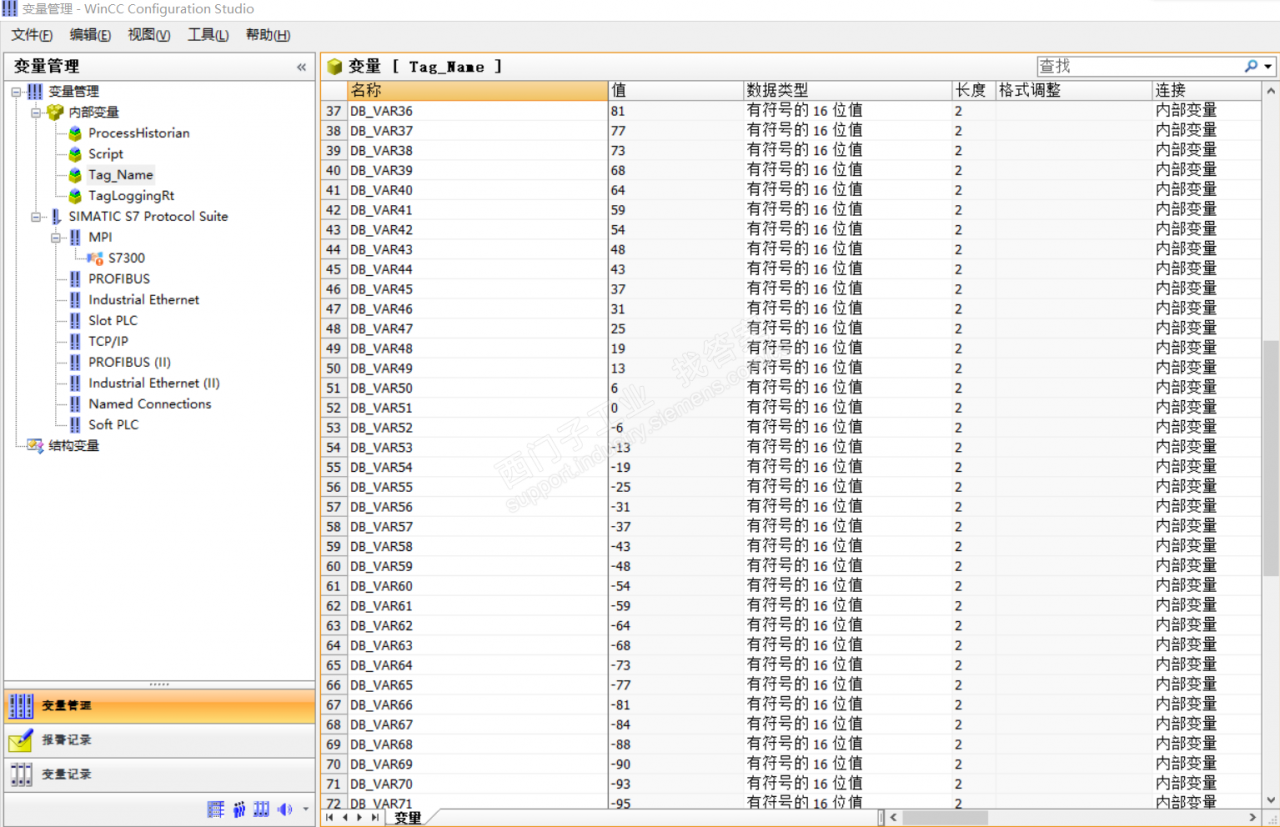
Task: Click the 数据类型 column header
Action: [x=847, y=90]
